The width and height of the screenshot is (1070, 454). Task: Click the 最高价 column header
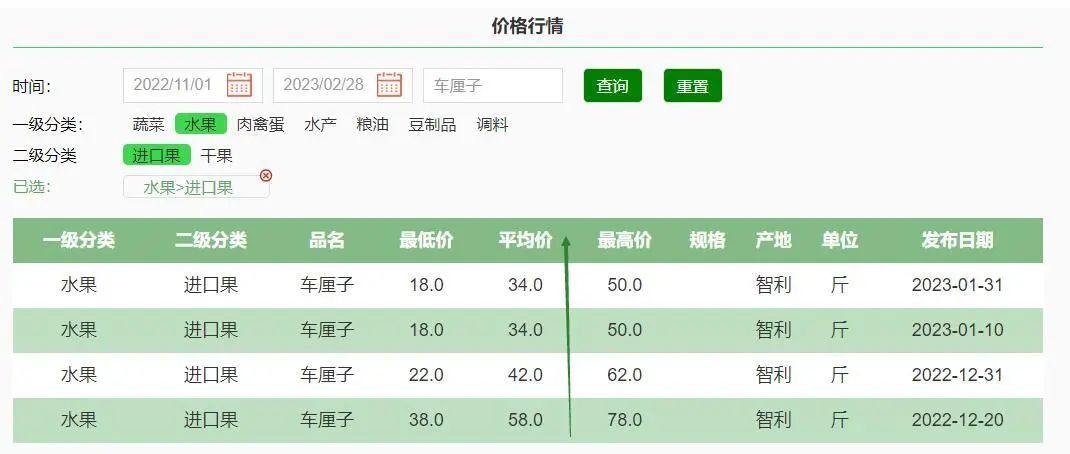click(x=624, y=240)
